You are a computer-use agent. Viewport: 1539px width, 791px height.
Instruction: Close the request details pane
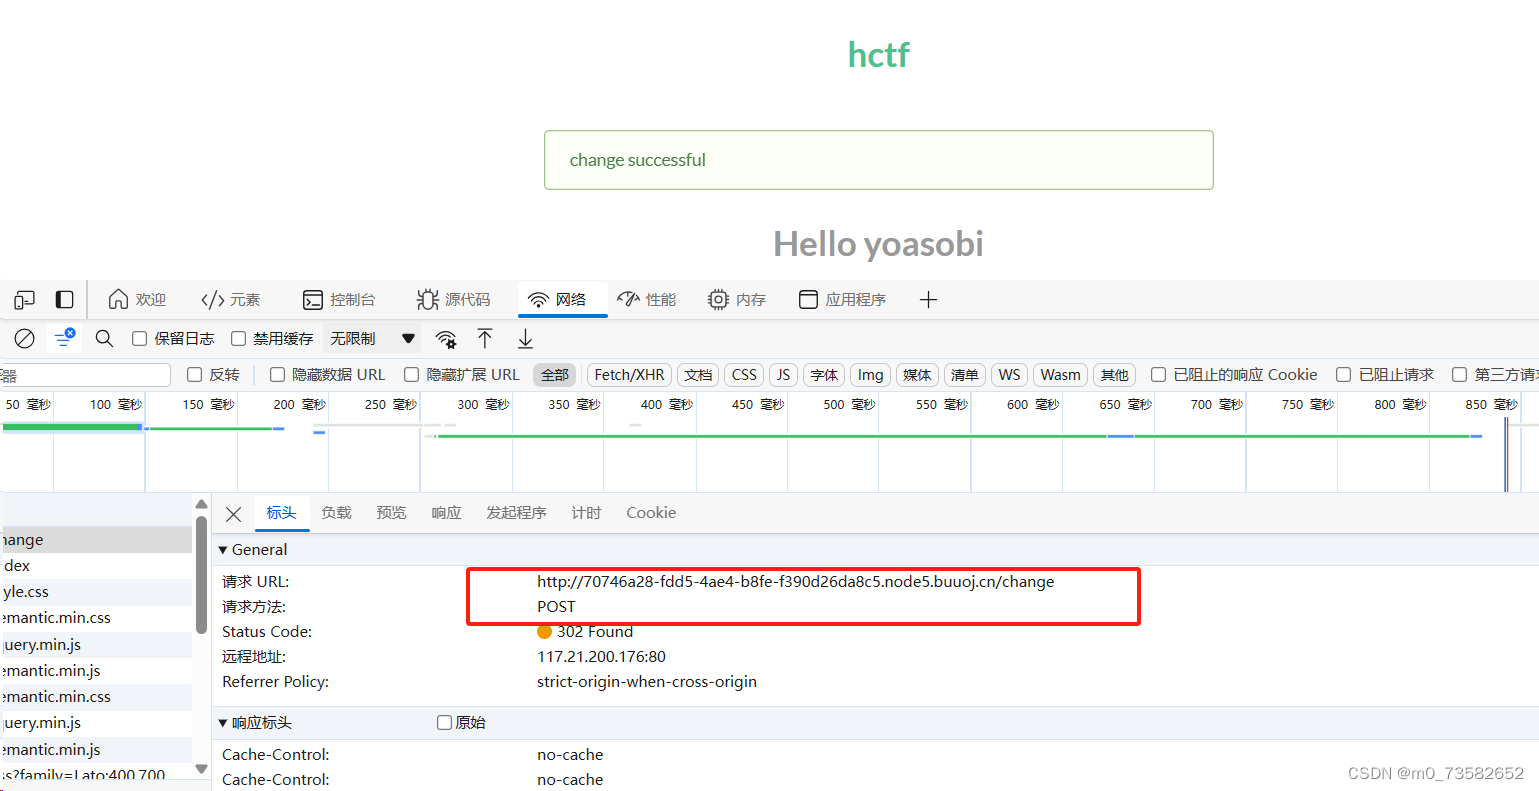coord(233,513)
